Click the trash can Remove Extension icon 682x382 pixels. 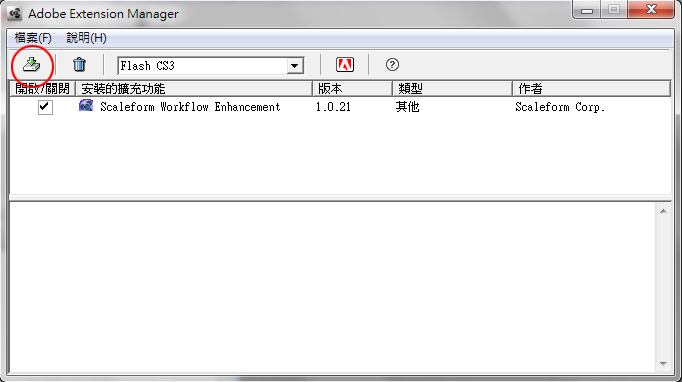(x=79, y=65)
